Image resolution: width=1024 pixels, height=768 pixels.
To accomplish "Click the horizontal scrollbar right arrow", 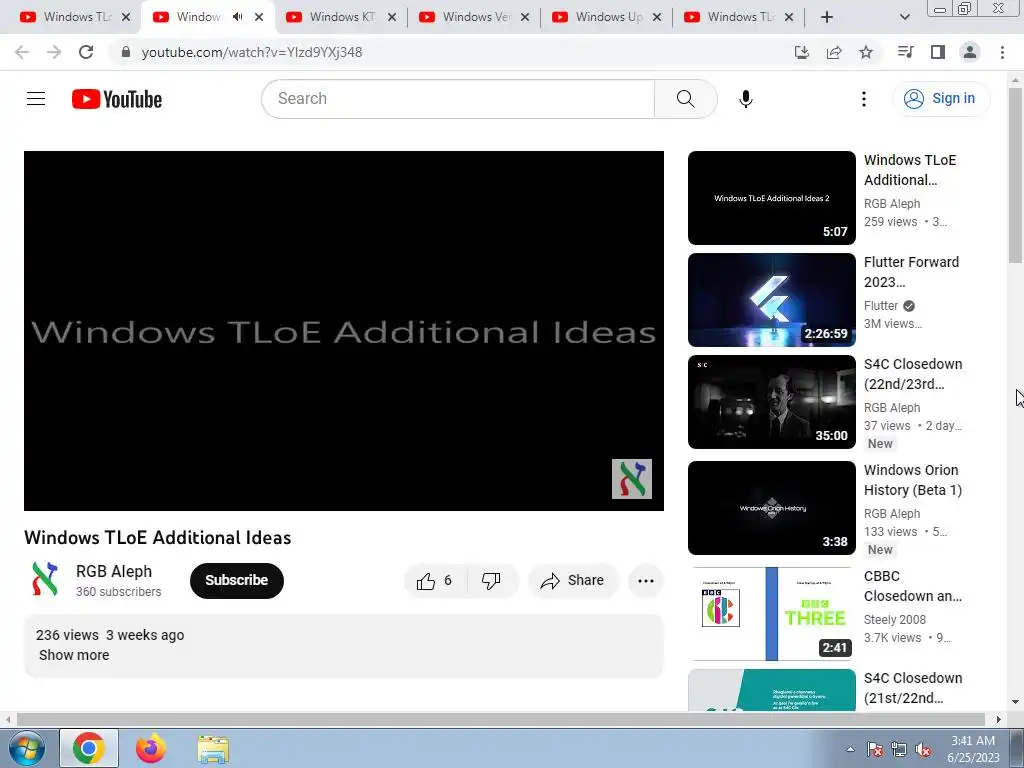I will point(999,720).
